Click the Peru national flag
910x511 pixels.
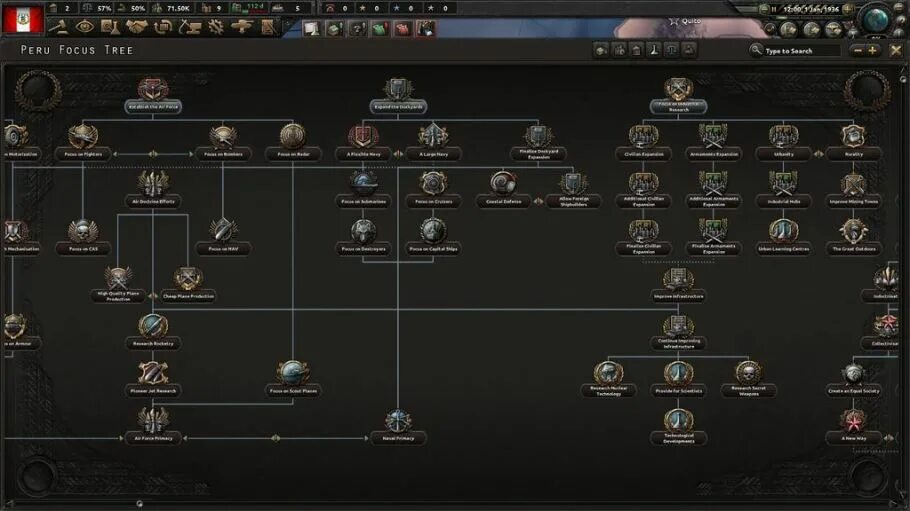click(23, 19)
